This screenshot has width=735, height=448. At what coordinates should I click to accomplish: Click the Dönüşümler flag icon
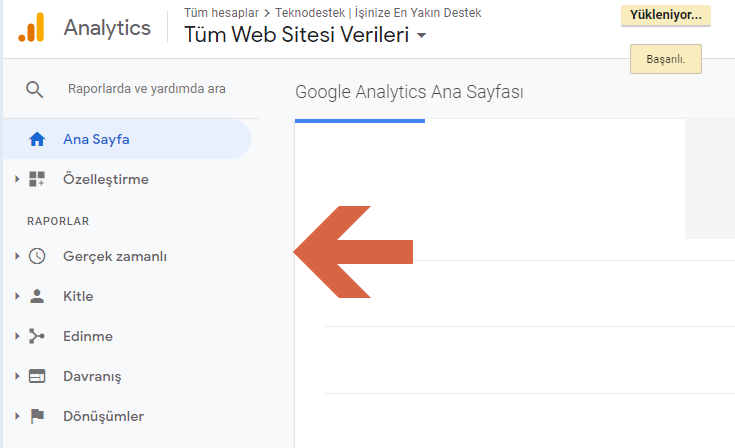(x=37, y=416)
